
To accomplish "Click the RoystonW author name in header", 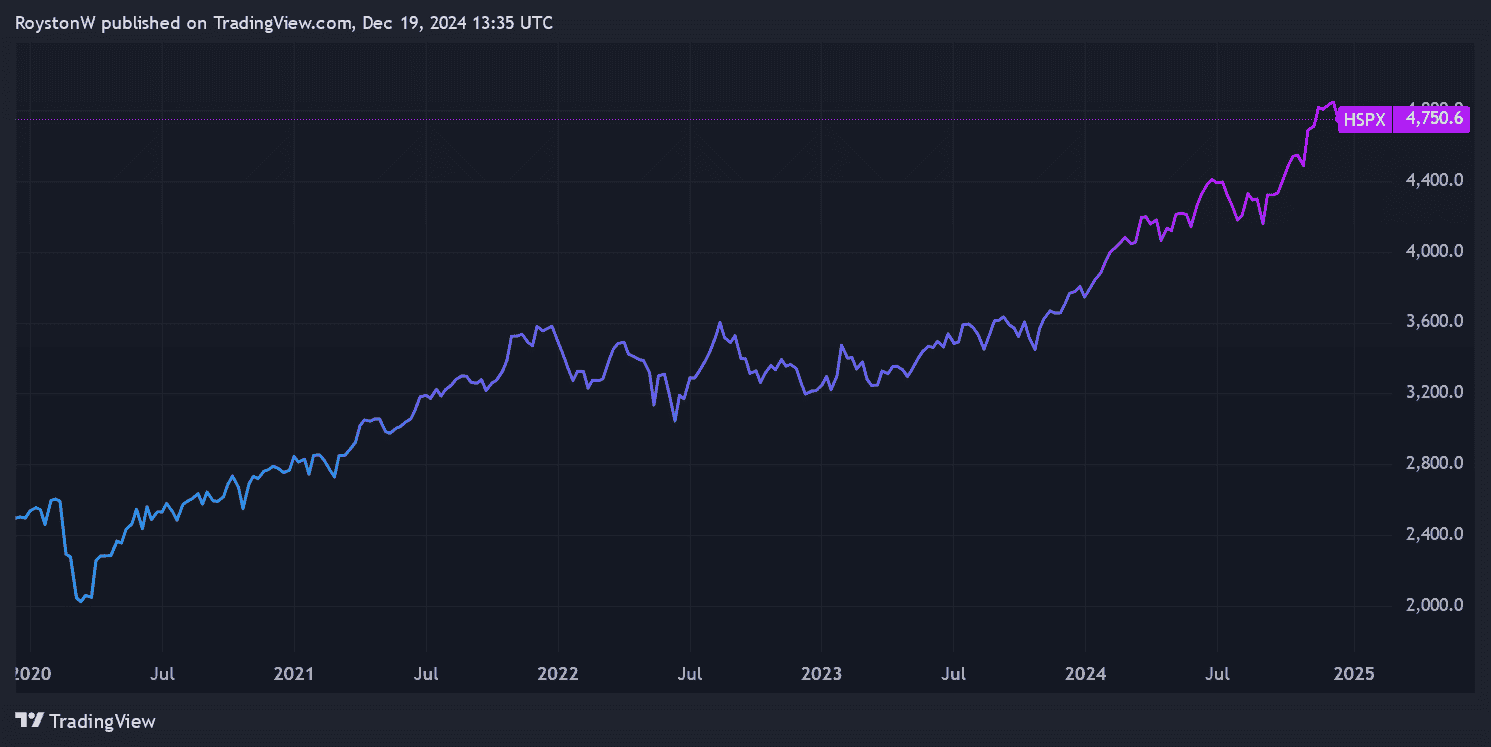I will pos(57,23).
